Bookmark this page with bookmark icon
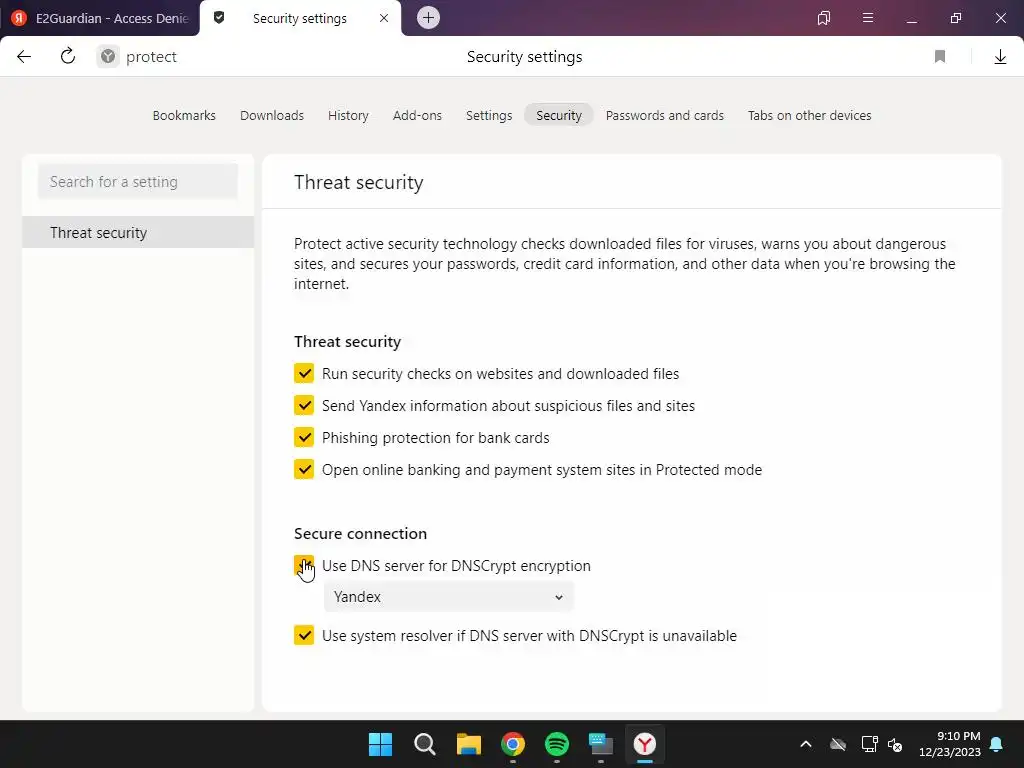The width and height of the screenshot is (1024, 768). (x=940, y=57)
